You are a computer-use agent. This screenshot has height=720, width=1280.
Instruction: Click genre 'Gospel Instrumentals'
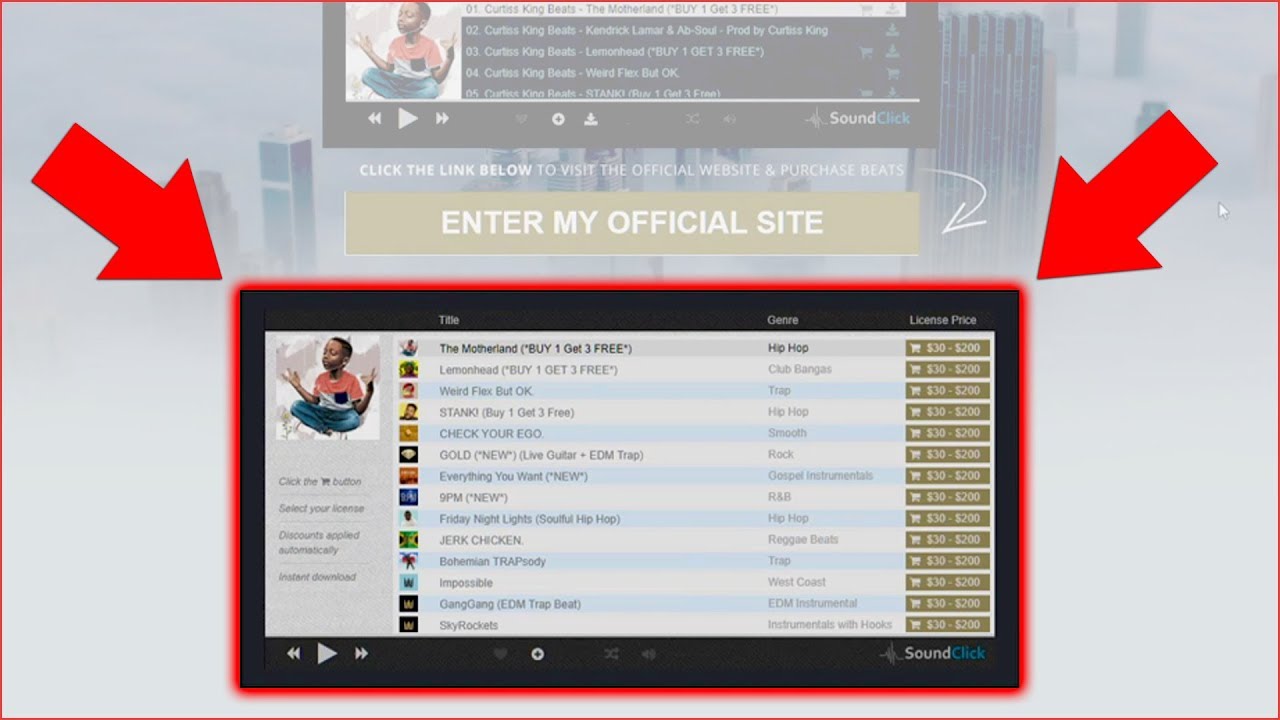coord(820,476)
